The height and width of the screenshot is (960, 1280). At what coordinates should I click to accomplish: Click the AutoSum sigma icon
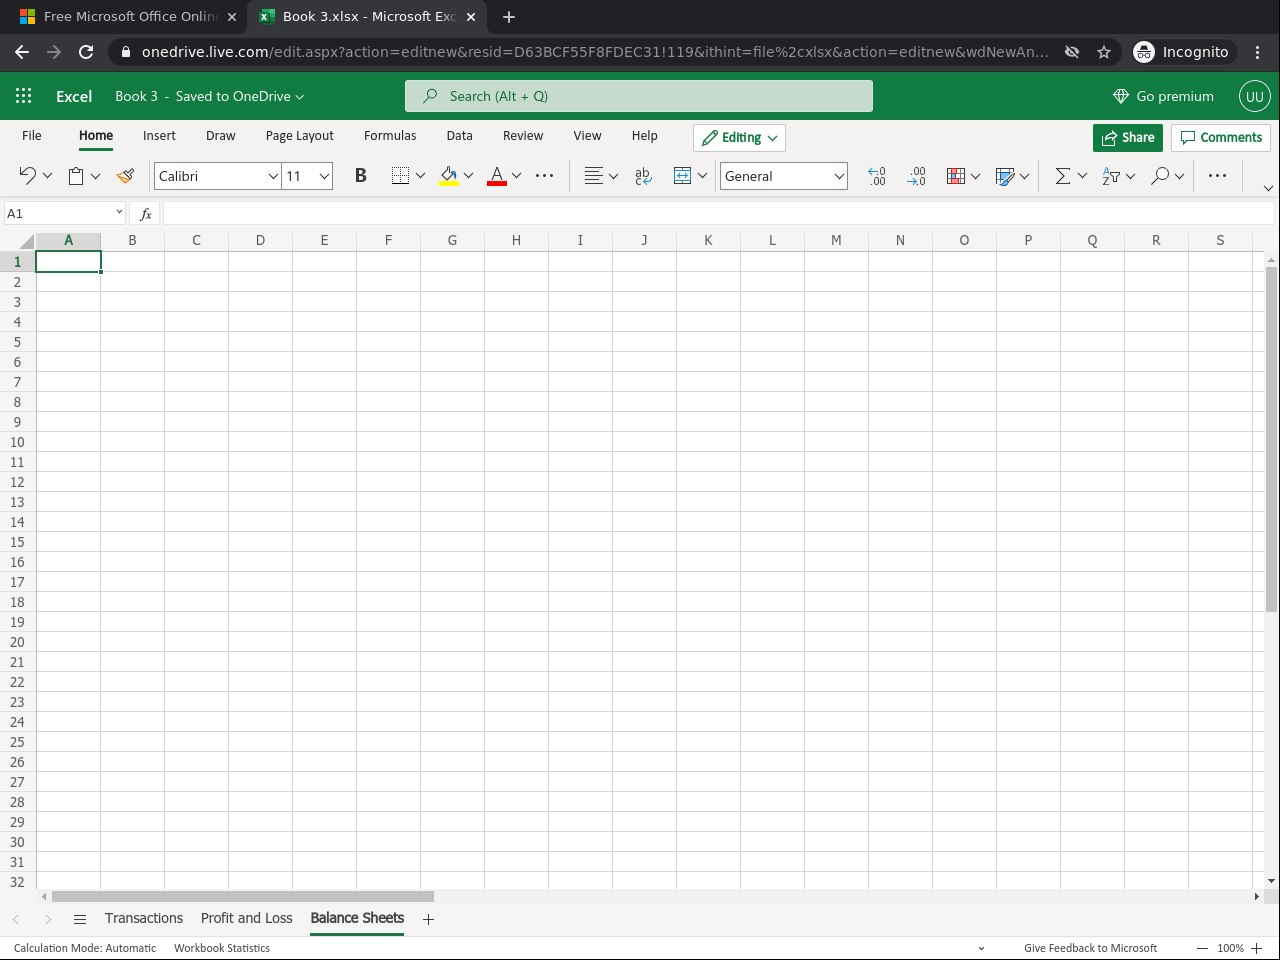[x=1063, y=176]
